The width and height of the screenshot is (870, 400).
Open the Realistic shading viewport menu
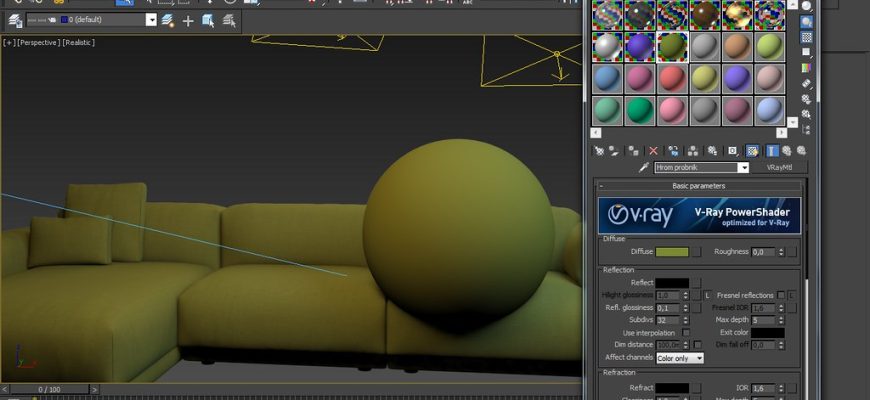(79, 43)
